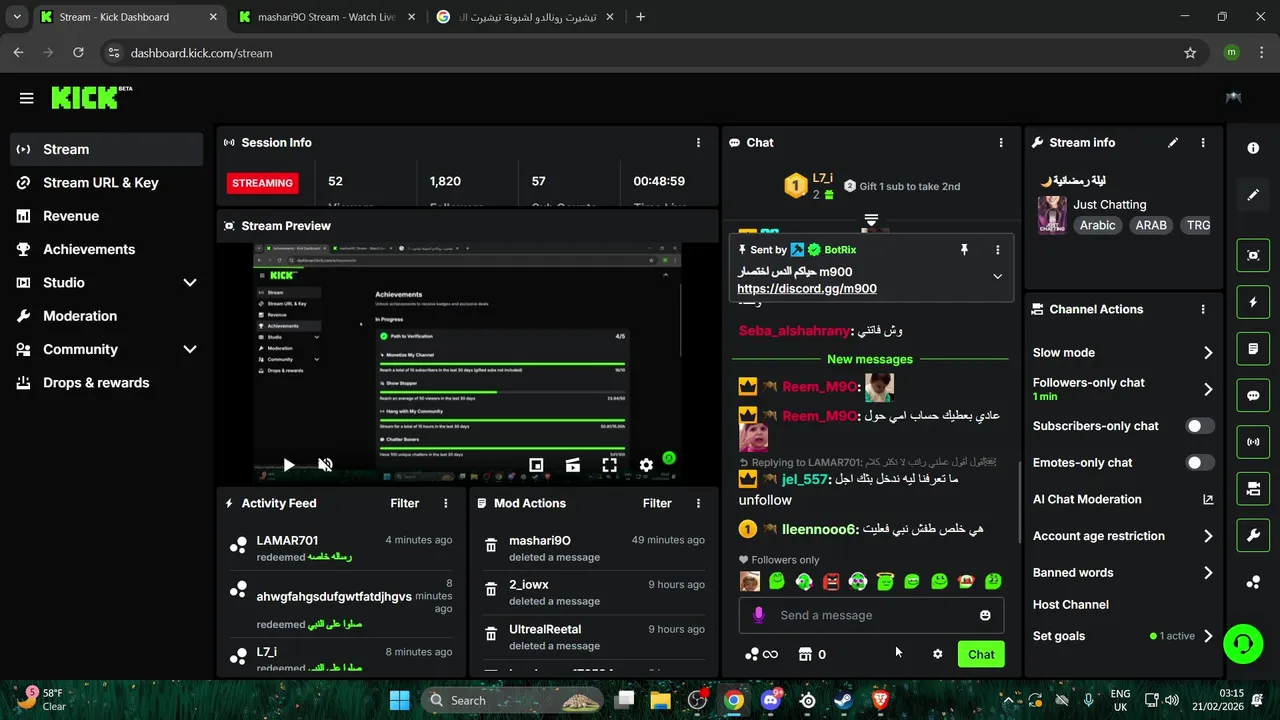Play the stream preview video
1280x720 pixels.
pos(288,465)
